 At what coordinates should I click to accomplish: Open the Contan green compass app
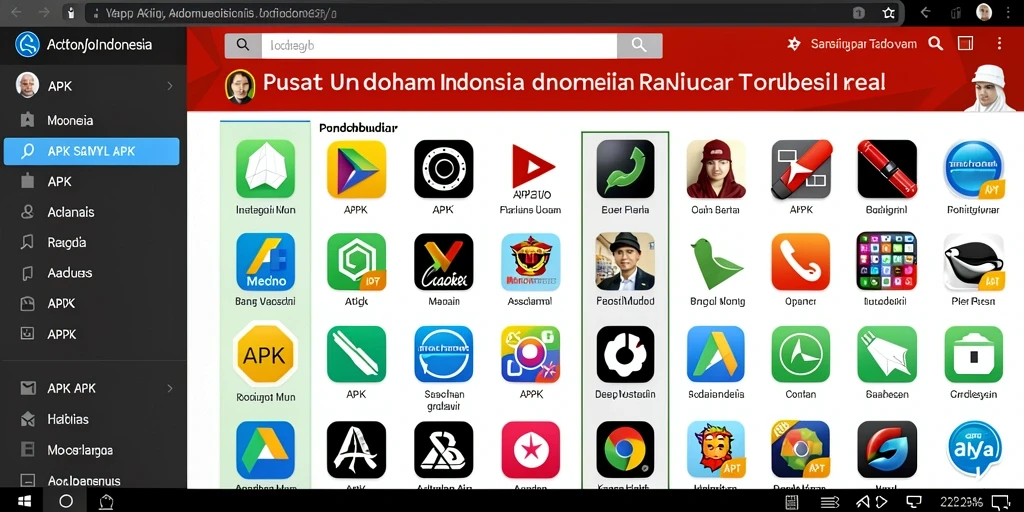801,355
